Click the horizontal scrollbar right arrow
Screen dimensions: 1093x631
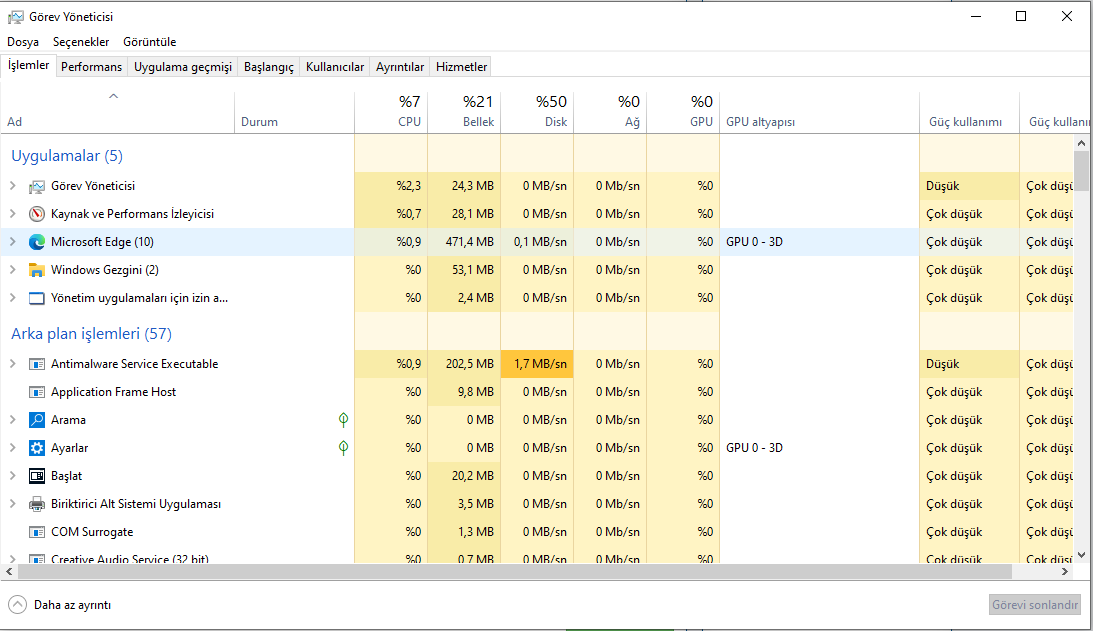[1065, 571]
